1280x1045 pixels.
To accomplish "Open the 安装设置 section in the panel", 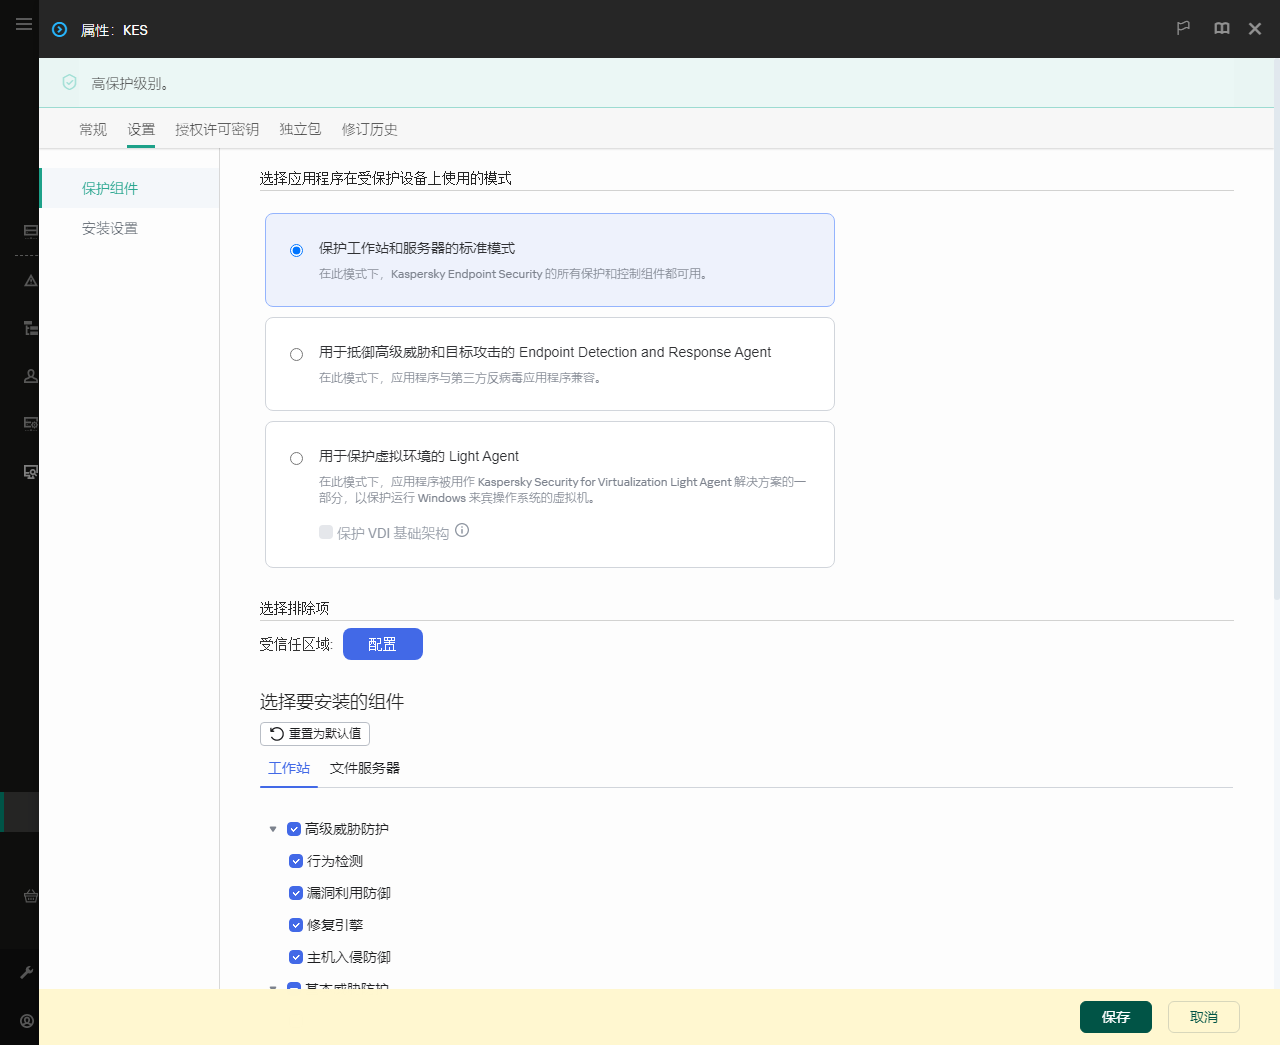I will point(110,228).
